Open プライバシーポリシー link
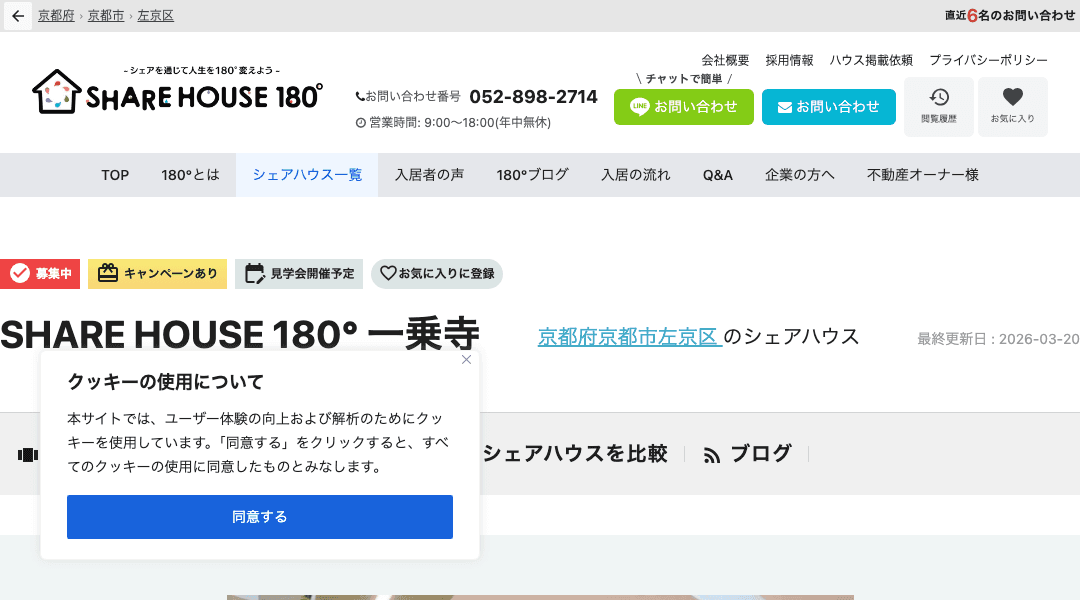The height and width of the screenshot is (600, 1080). tap(988, 61)
